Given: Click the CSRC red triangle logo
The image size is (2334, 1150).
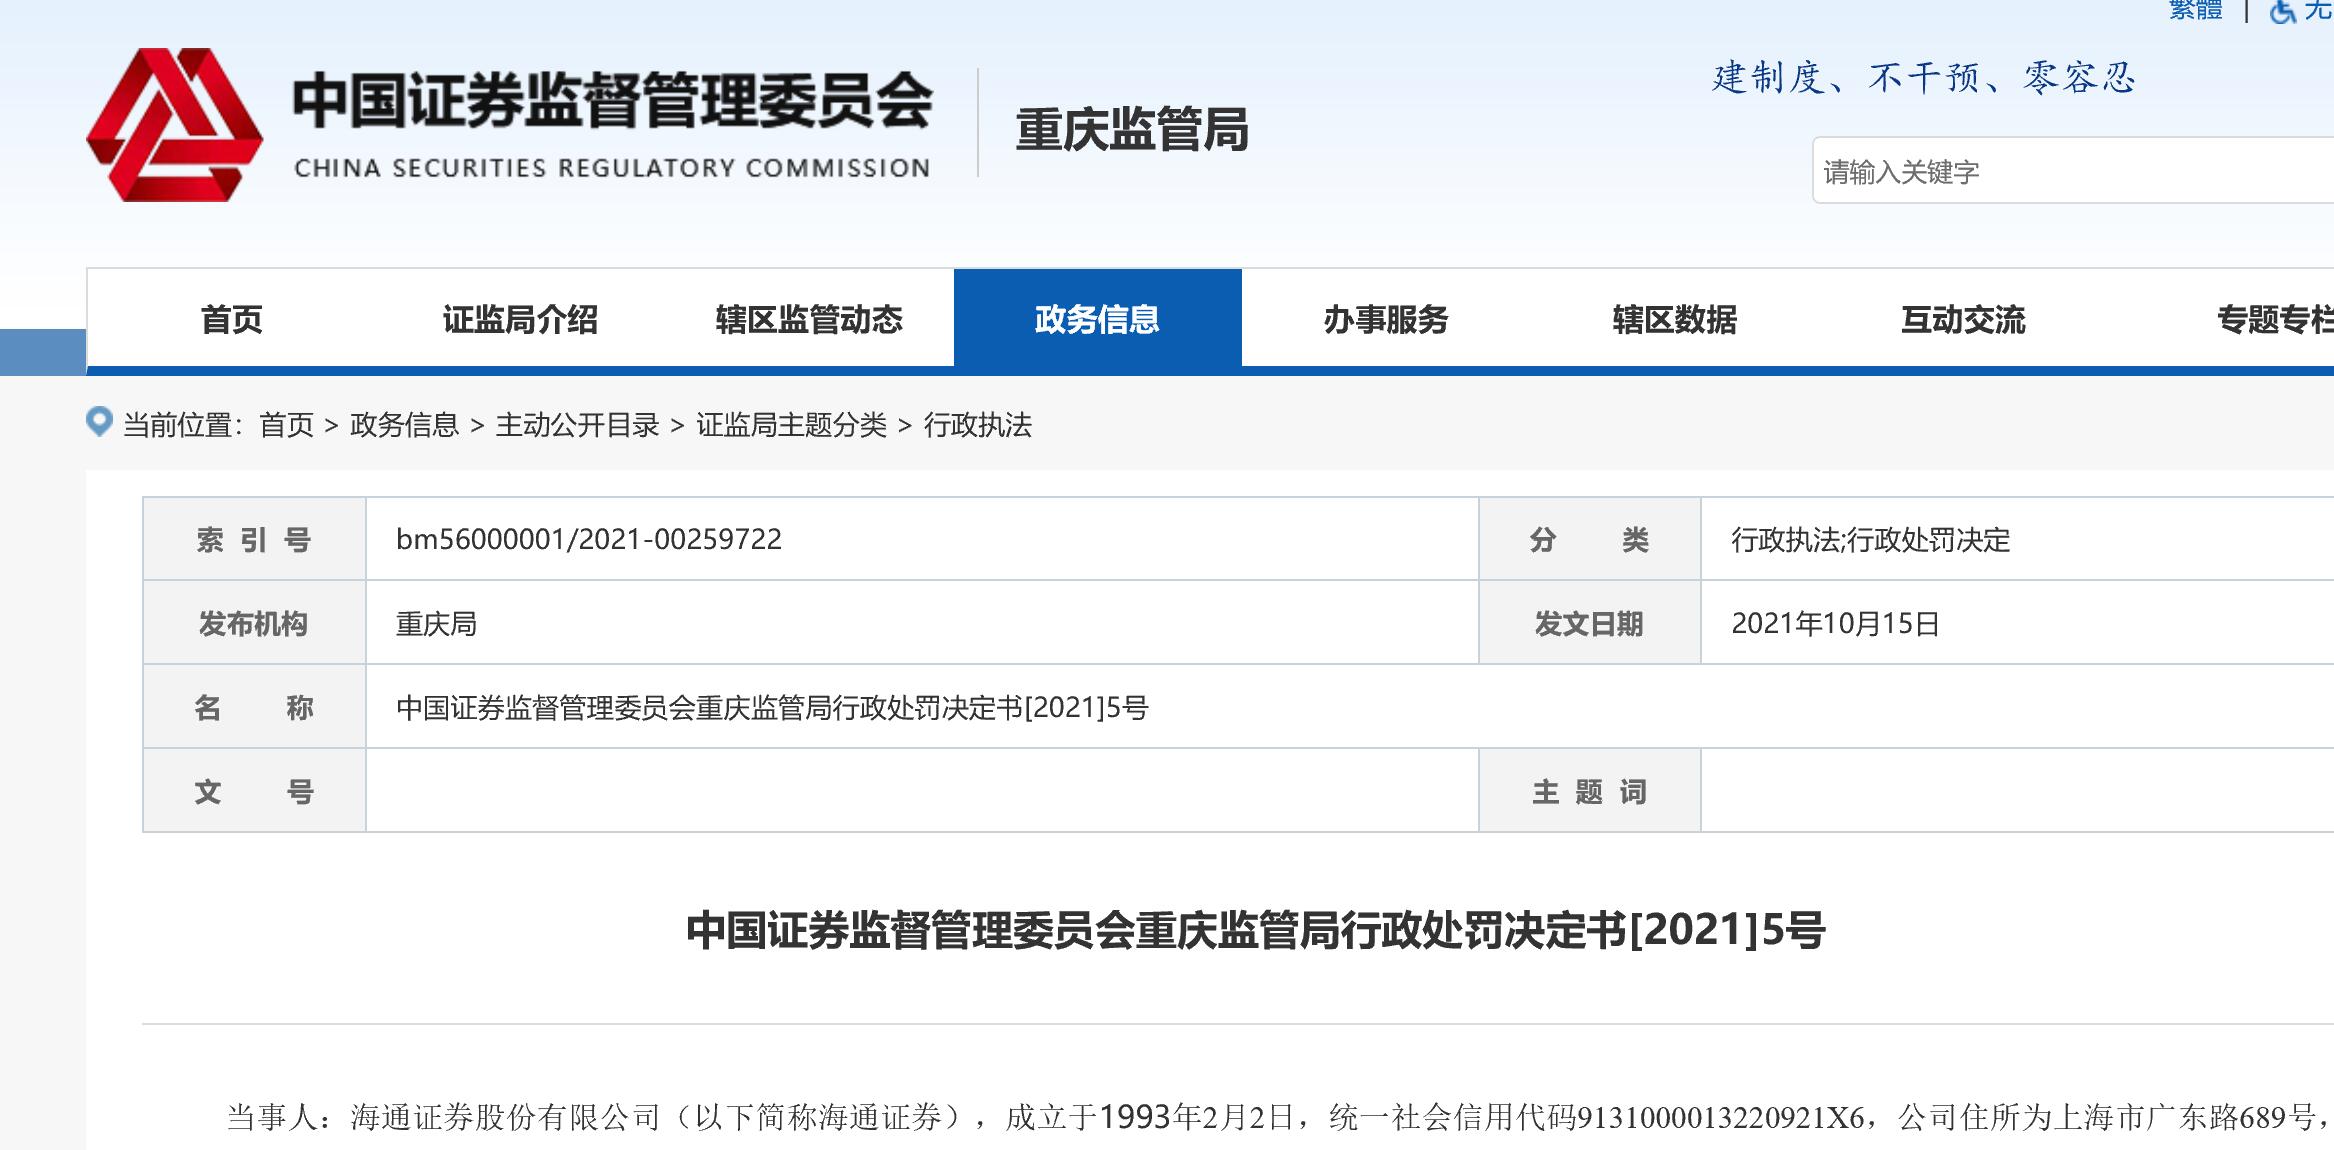Looking at the screenshot, I should (175, 124).
